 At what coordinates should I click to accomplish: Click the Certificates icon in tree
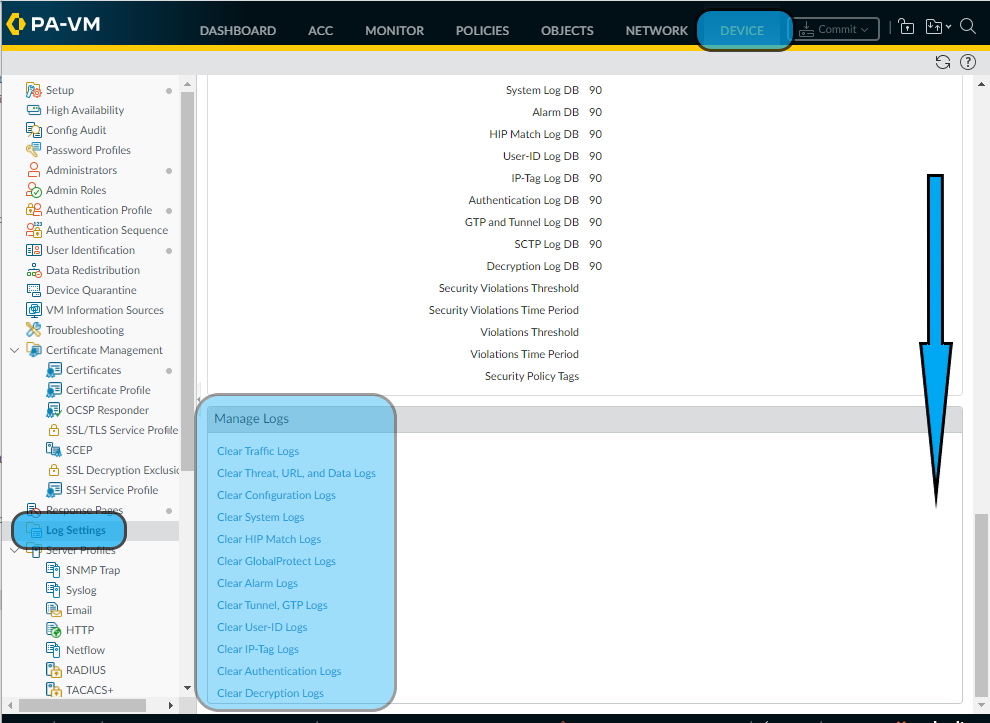(54, 370)
